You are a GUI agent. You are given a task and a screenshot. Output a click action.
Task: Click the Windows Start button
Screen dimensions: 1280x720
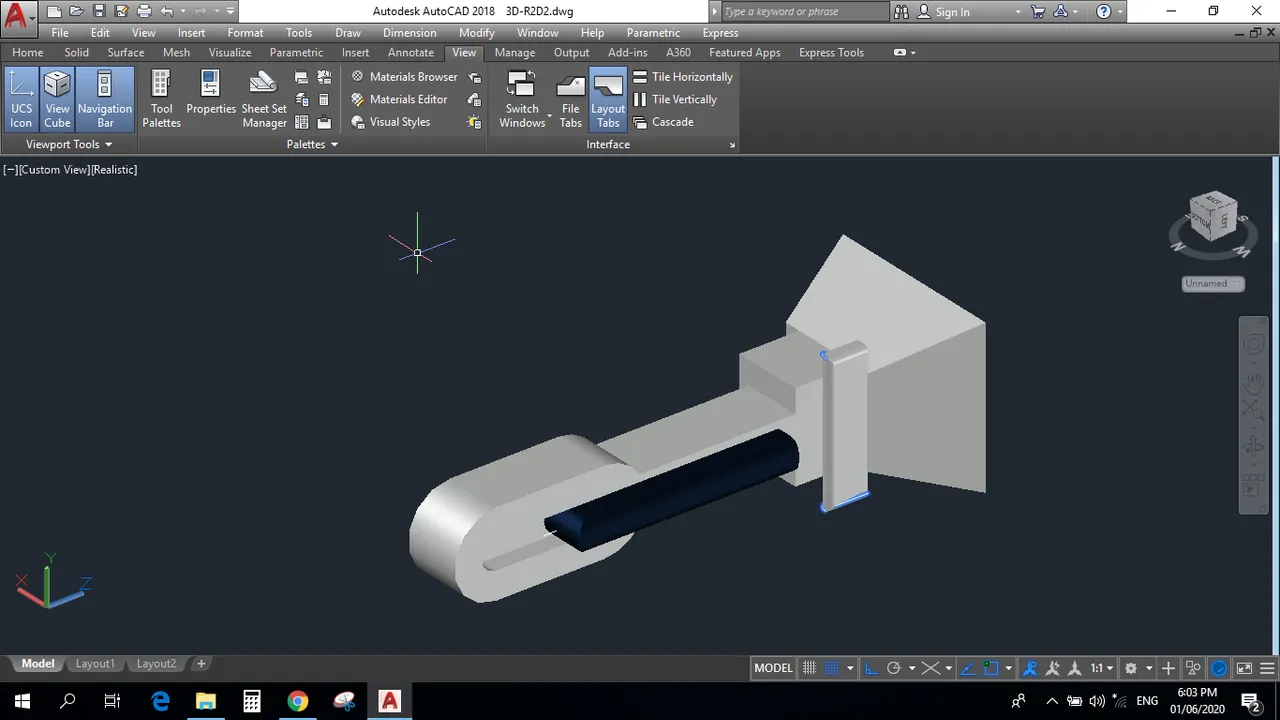click(x=22, y=701)
